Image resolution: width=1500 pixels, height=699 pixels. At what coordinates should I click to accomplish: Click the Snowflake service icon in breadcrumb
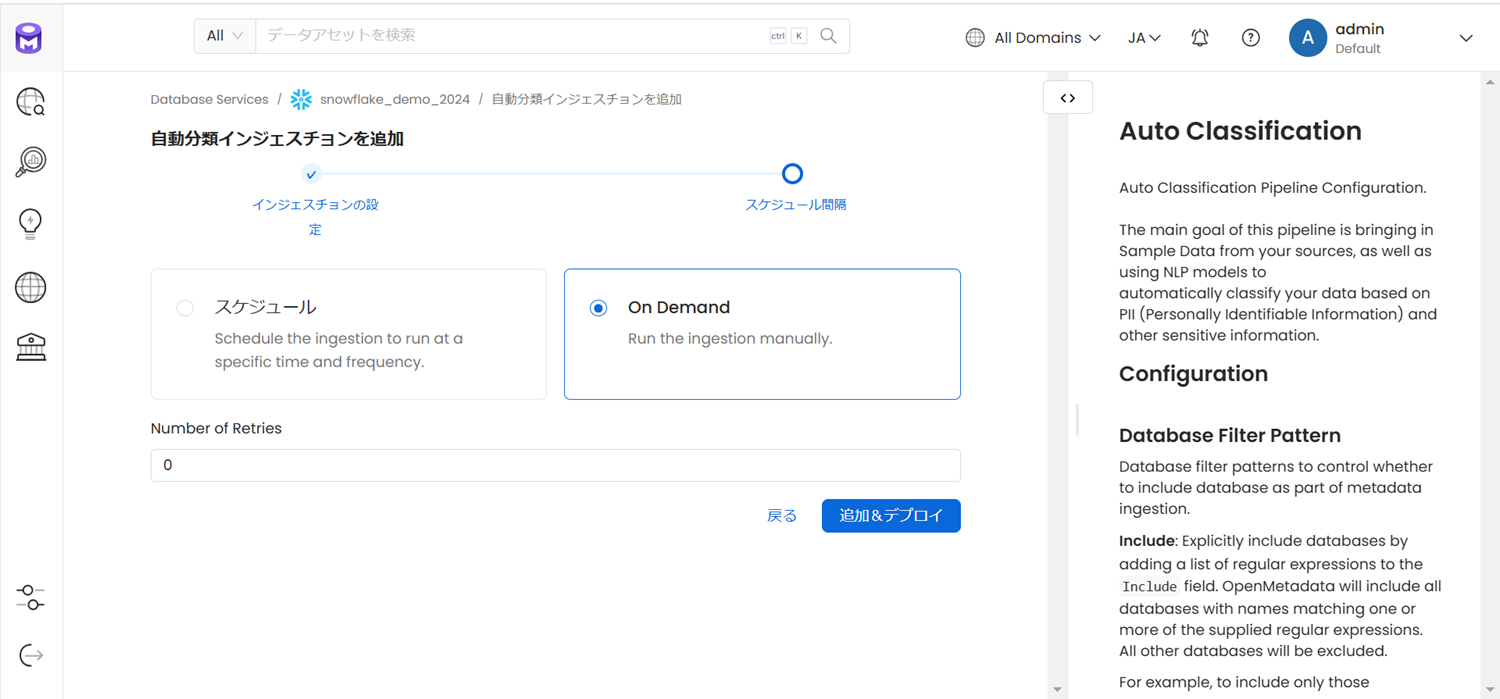(x=301, y=99)
